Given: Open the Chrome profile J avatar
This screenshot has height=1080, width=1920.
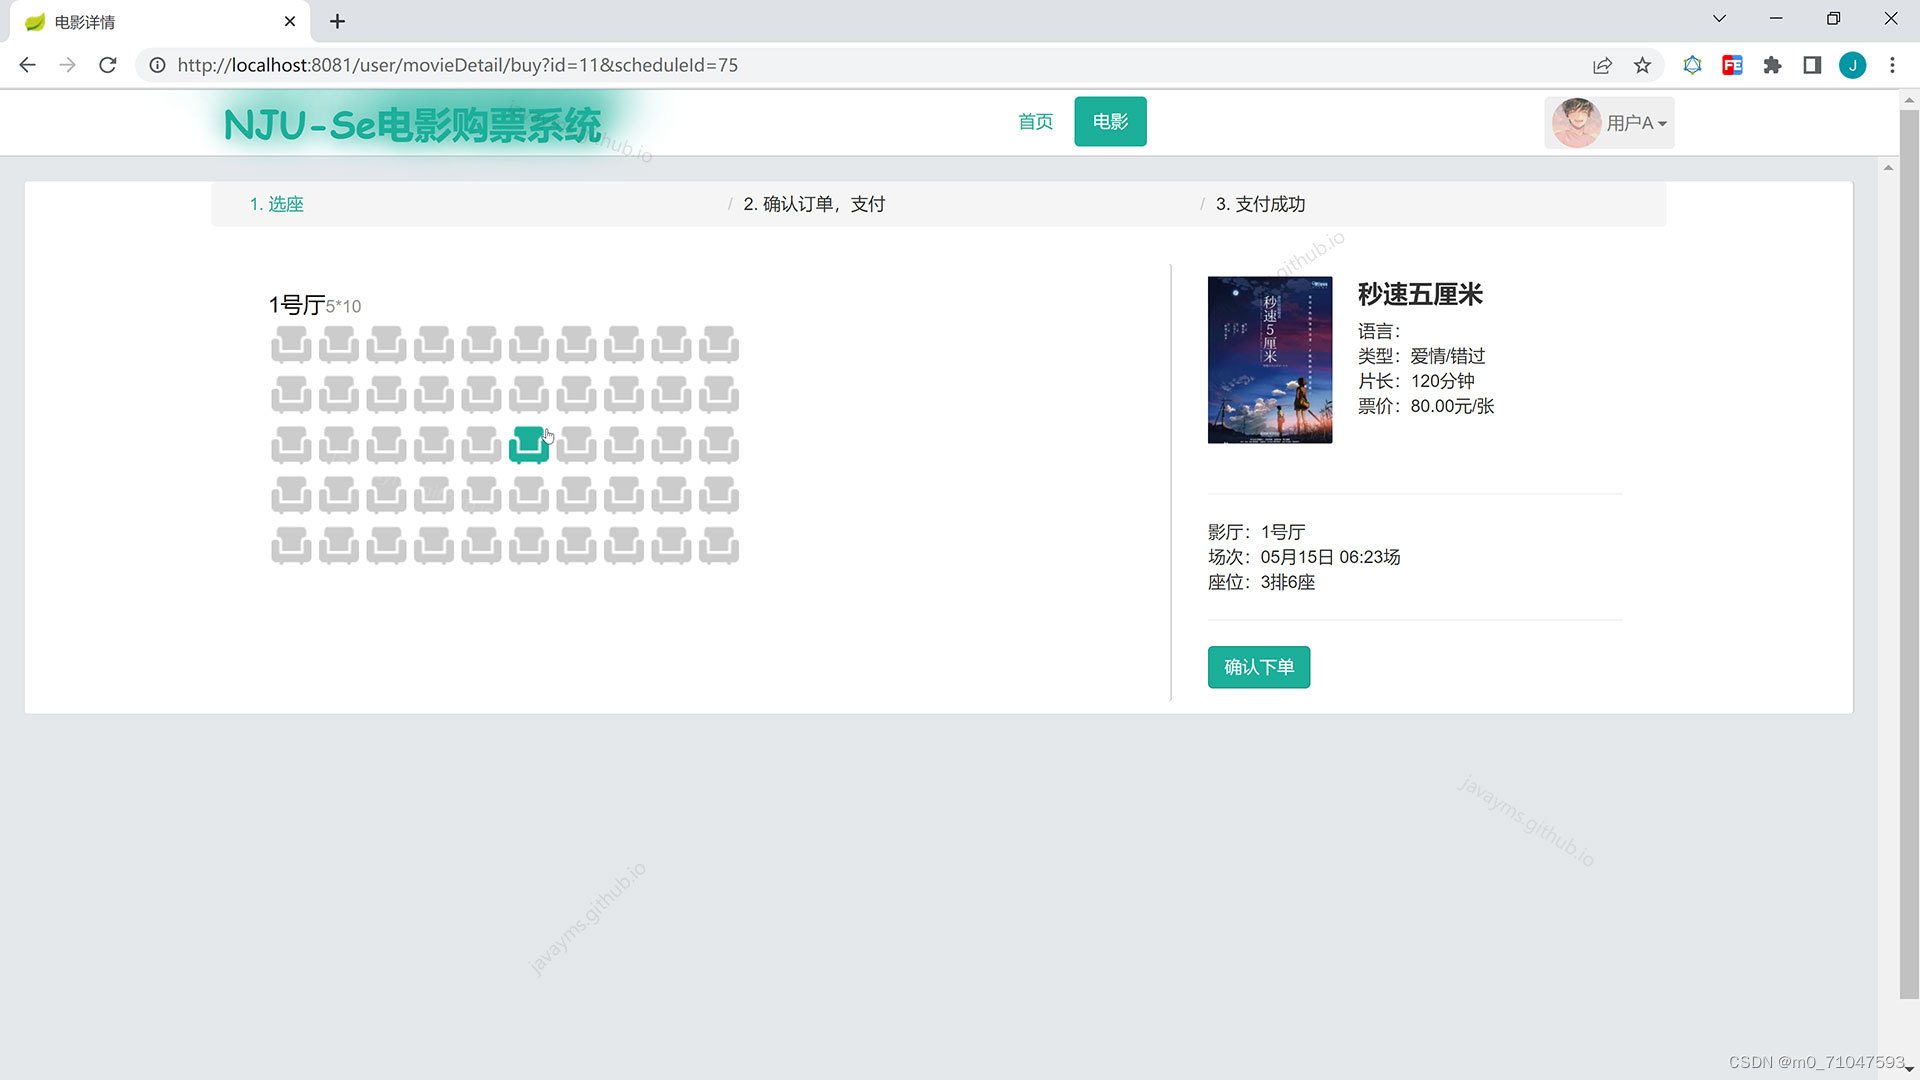Looking at the screenshot, I should (x=1852, y=65).
